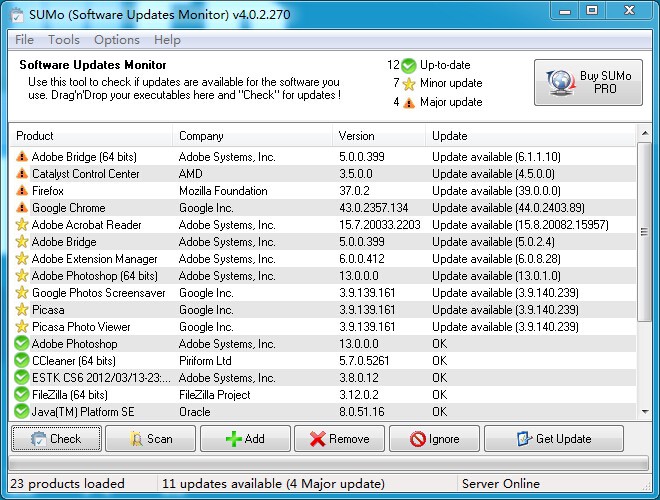Click version 3.12.0.2 of FileZilla
The height and width of the screenshot is (500, 660).
pyautogui.click(x=359, y=394)
